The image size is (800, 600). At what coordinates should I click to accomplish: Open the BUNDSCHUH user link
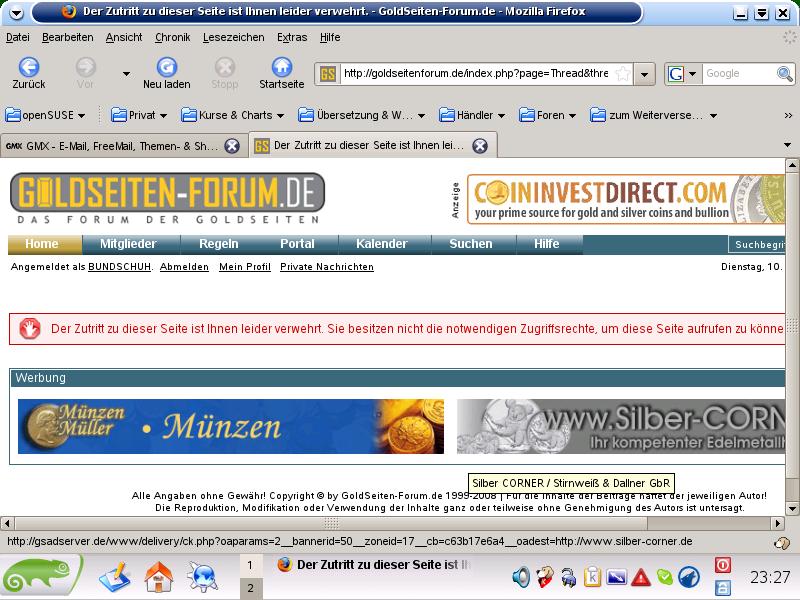[x=119, y=267]
